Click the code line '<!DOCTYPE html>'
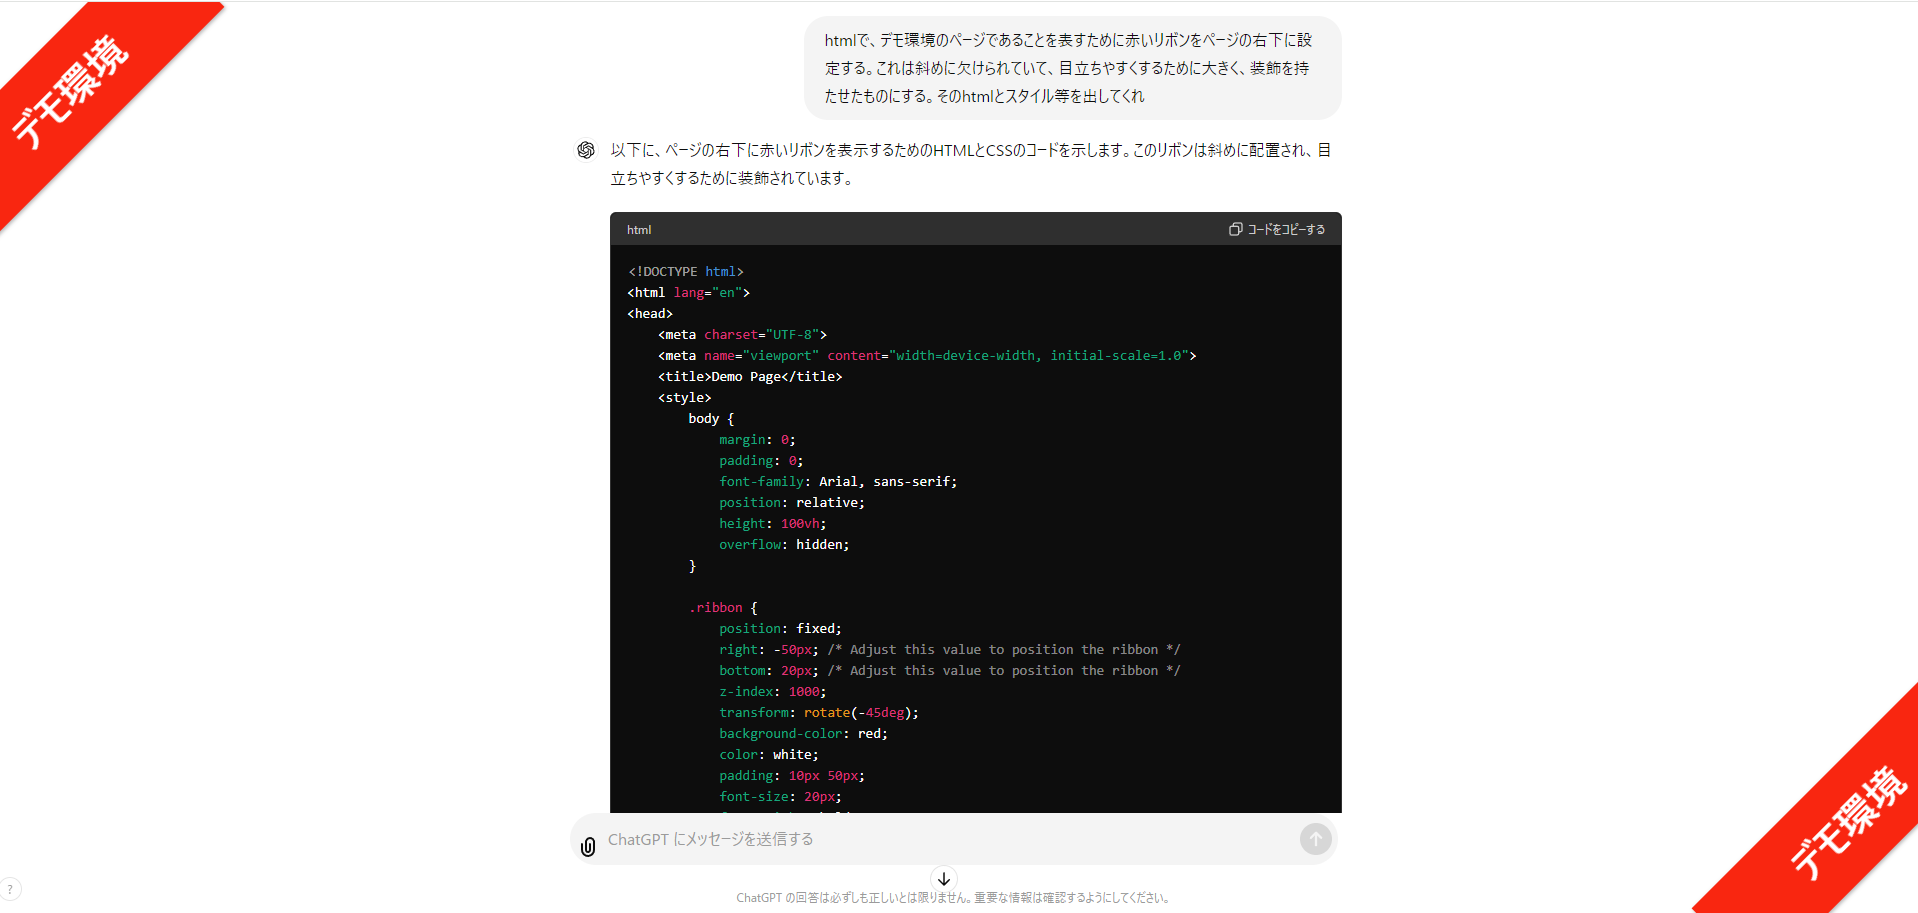 click(686, 272)
